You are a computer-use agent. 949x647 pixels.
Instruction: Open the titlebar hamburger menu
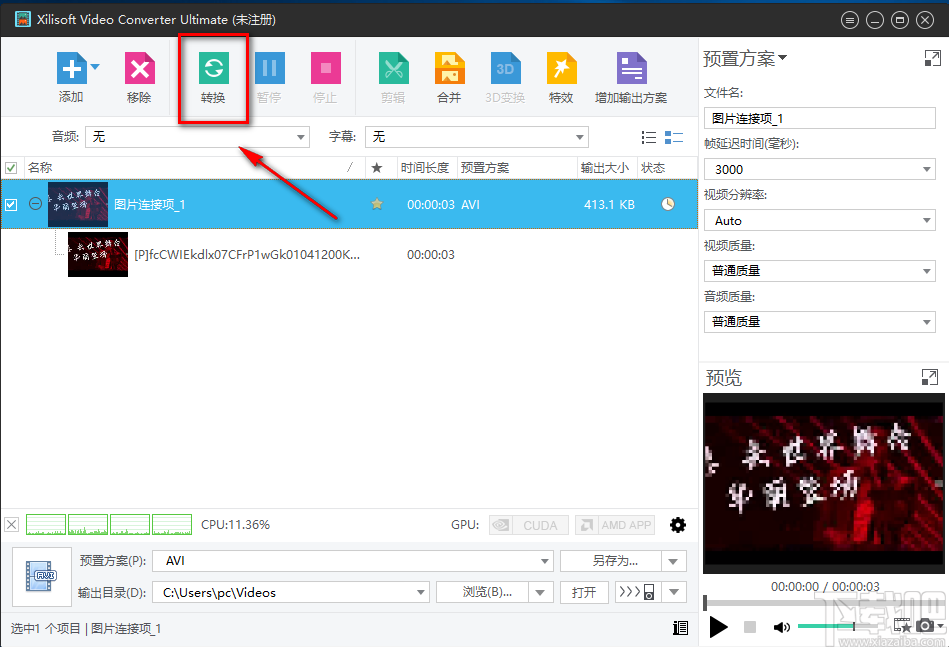pyautogui.click(x=849, y=19)
